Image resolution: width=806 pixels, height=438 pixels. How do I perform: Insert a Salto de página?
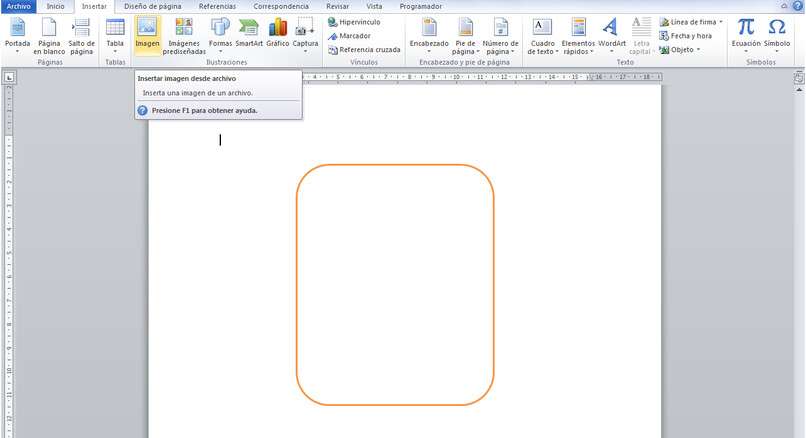(81, 36)
